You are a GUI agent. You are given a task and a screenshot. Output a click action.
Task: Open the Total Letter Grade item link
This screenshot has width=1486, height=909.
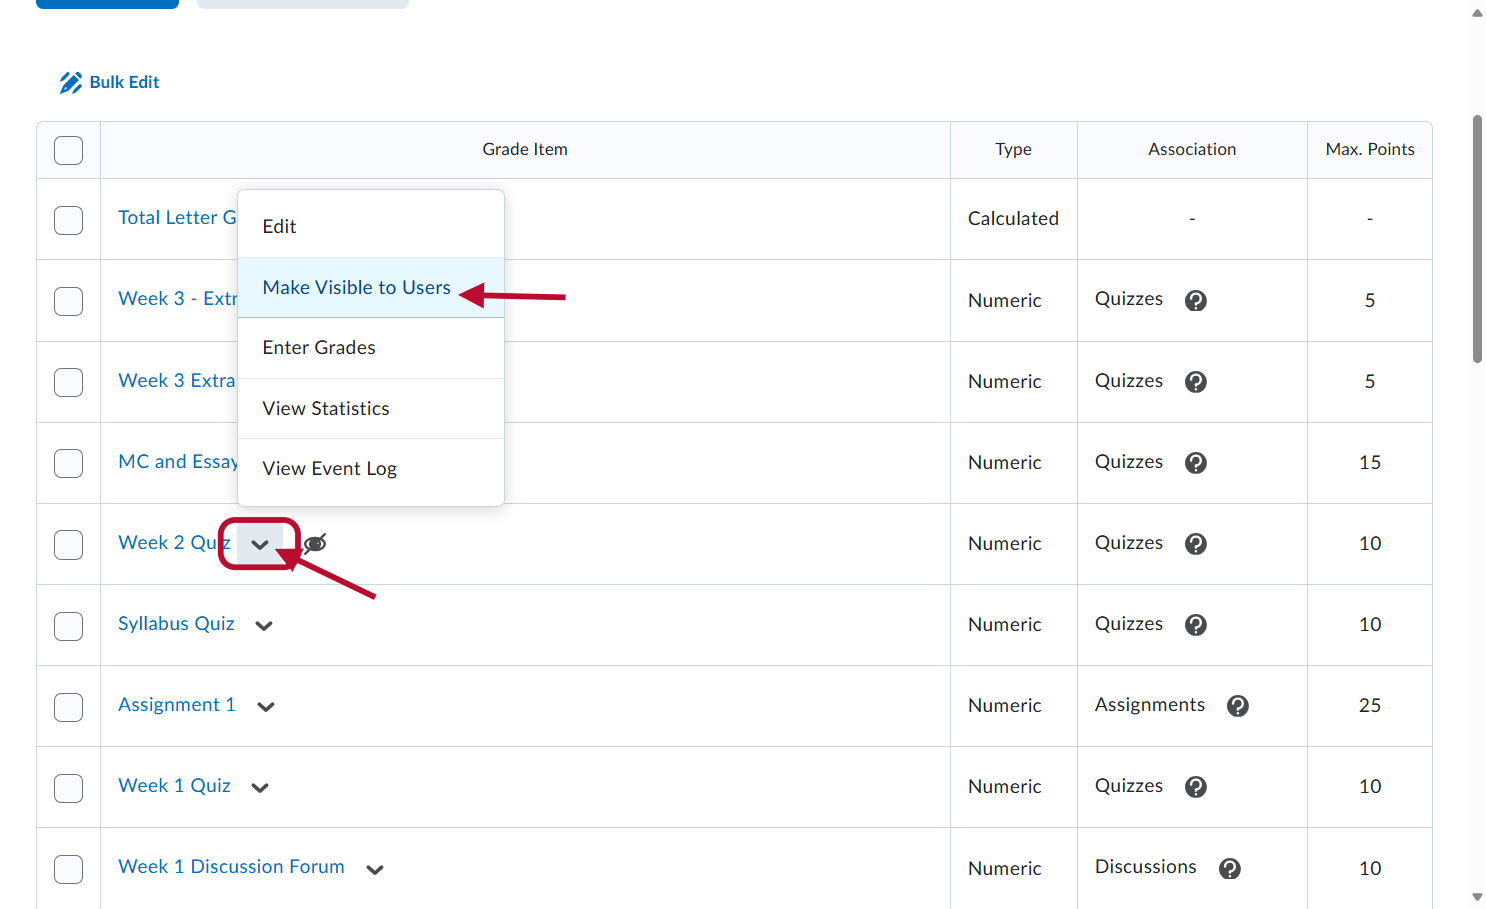click(x=177, y=218)
